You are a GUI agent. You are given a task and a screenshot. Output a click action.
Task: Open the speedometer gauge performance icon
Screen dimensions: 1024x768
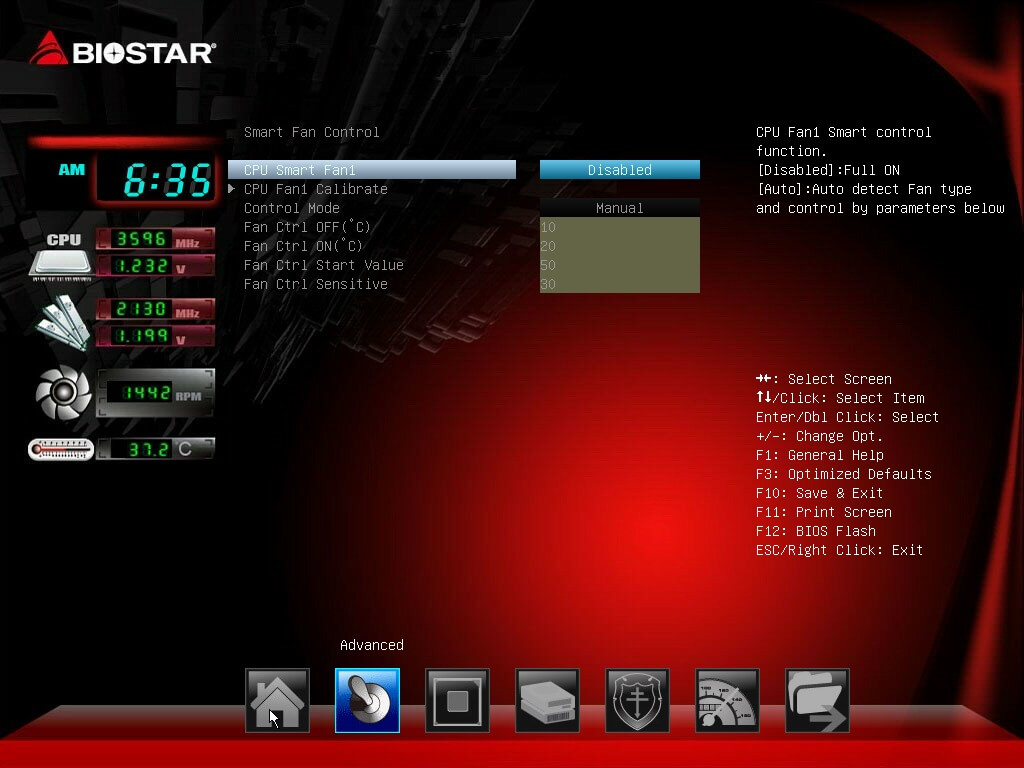click(727, 700)
